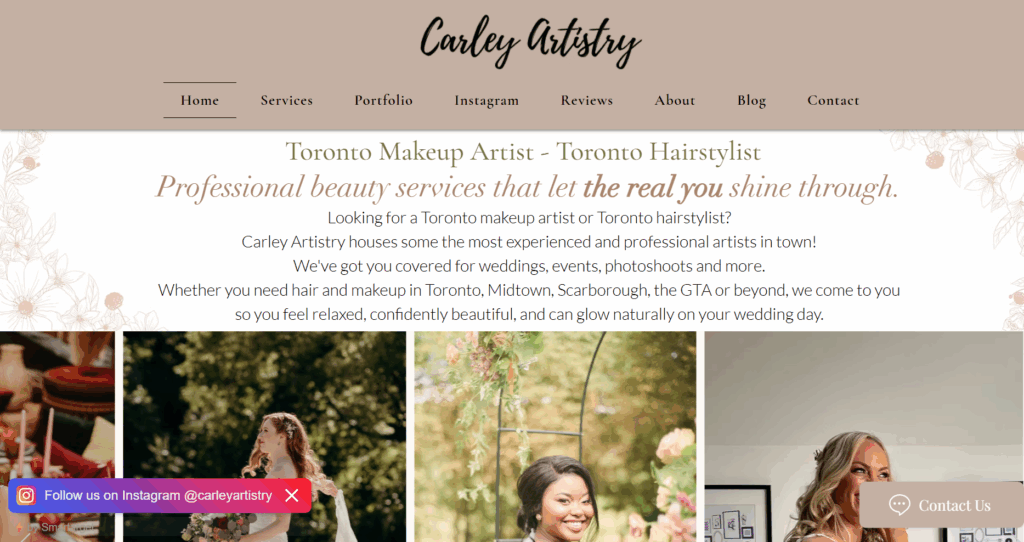1024x542 pixels.
Task: Click the Instagram logo icon in the banner
Action: pos(25,496)
